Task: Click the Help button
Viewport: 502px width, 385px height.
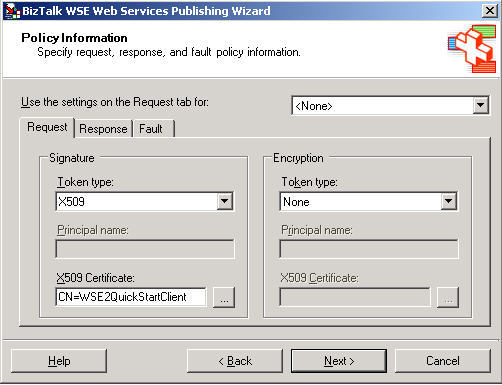Action: point(59,361)
